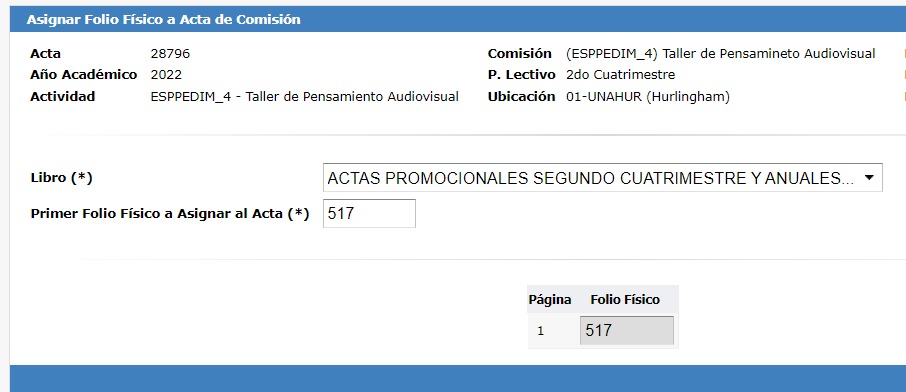Click the Libro (*) label

point(61,178)
